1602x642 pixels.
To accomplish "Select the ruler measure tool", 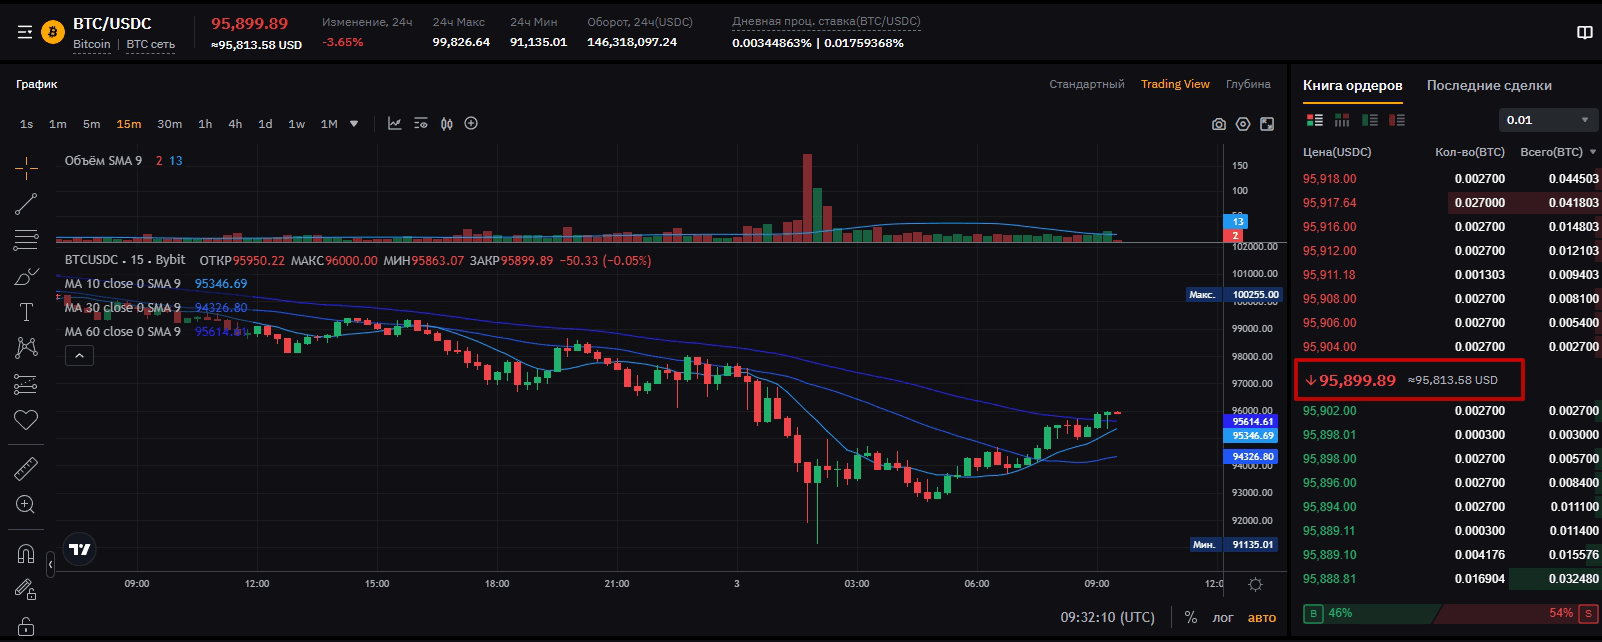I will (26, 468).
